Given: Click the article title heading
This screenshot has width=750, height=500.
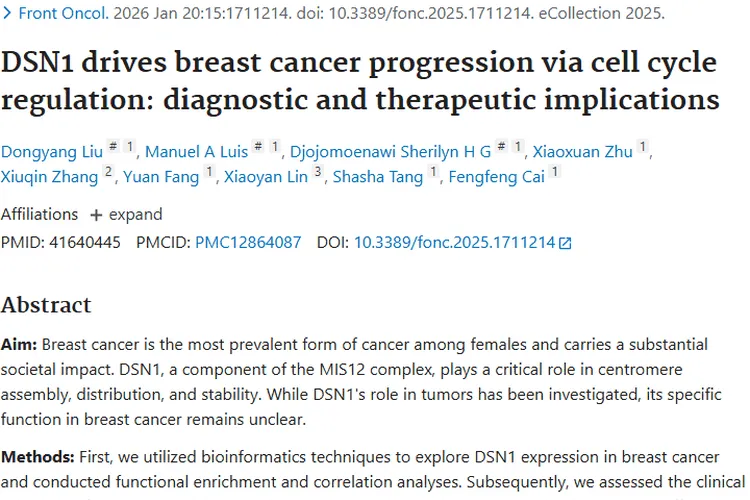Looking at the screenshot, I should click(360, 81).
